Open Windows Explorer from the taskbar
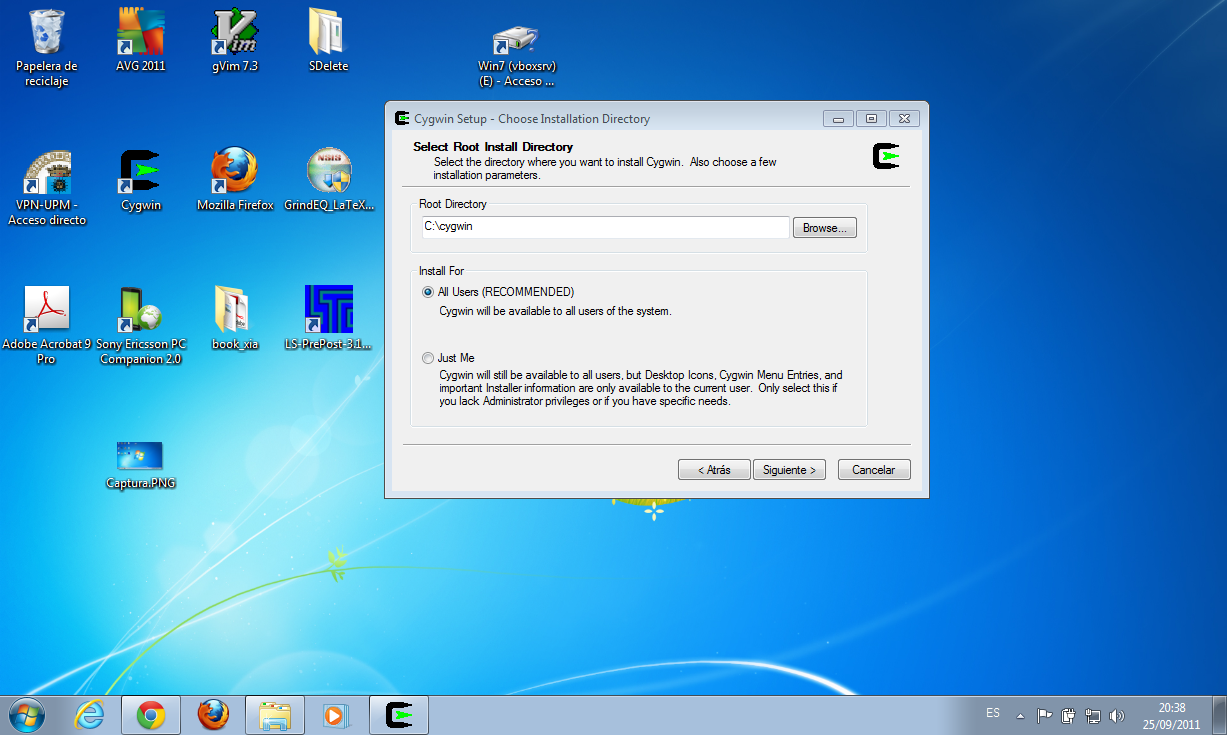 (274, 714)
